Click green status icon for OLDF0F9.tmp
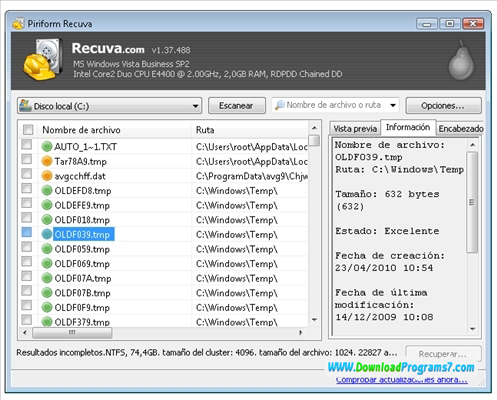 coord(47,307)
